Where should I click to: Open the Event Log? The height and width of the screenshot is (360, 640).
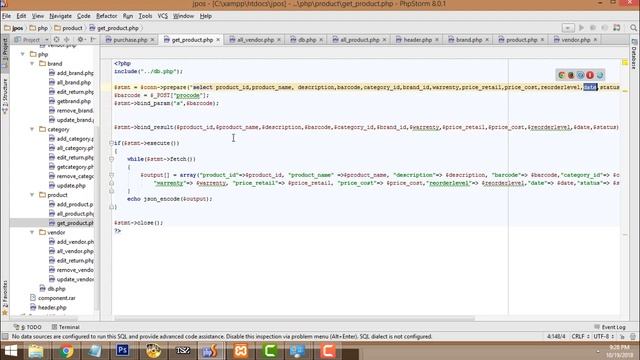click(609, 327)
